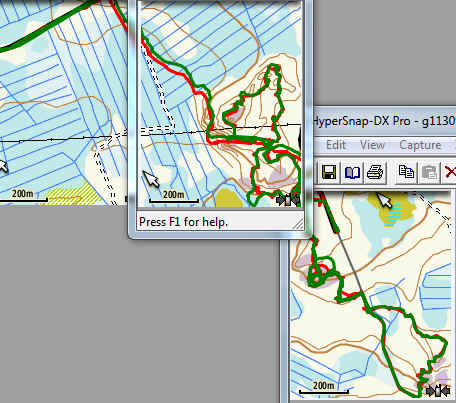
Task: Open the View menu
Action: tap(372, 145)
